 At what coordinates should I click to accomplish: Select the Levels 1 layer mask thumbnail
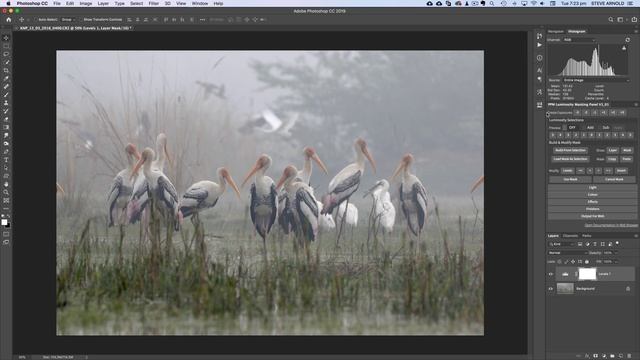[587, 274]
